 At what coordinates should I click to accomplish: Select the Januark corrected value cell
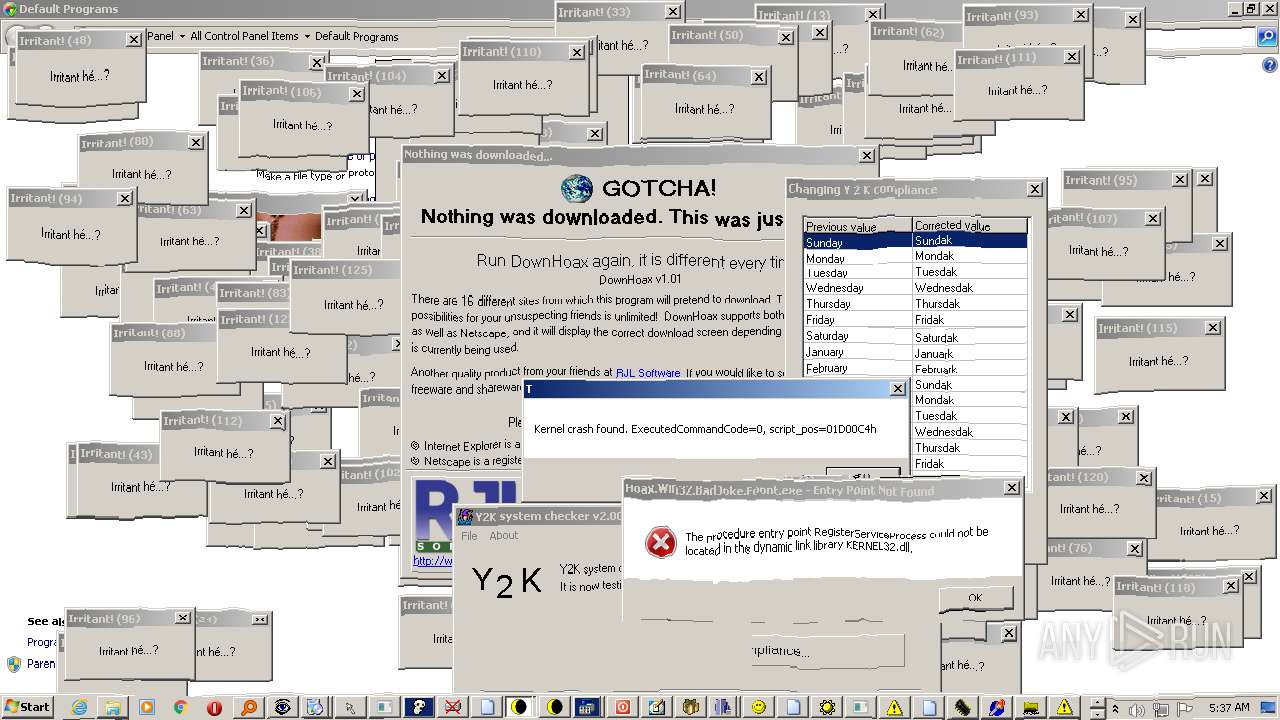pos(970,354)
